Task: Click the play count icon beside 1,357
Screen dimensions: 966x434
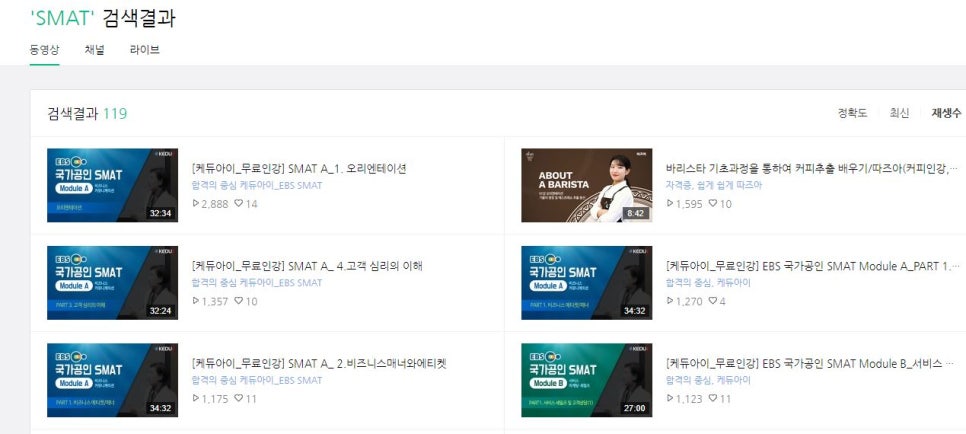Action: point(196,301)
